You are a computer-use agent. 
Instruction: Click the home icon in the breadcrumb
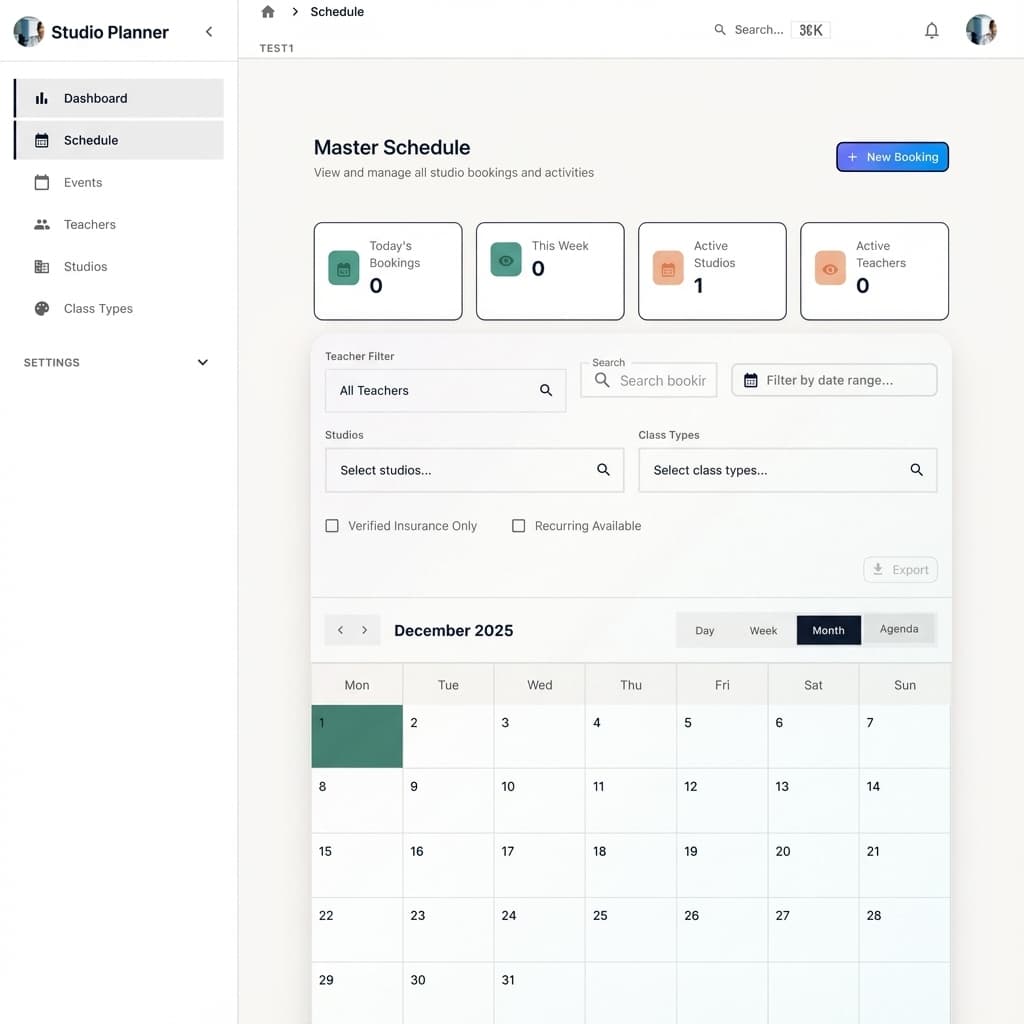266,11
